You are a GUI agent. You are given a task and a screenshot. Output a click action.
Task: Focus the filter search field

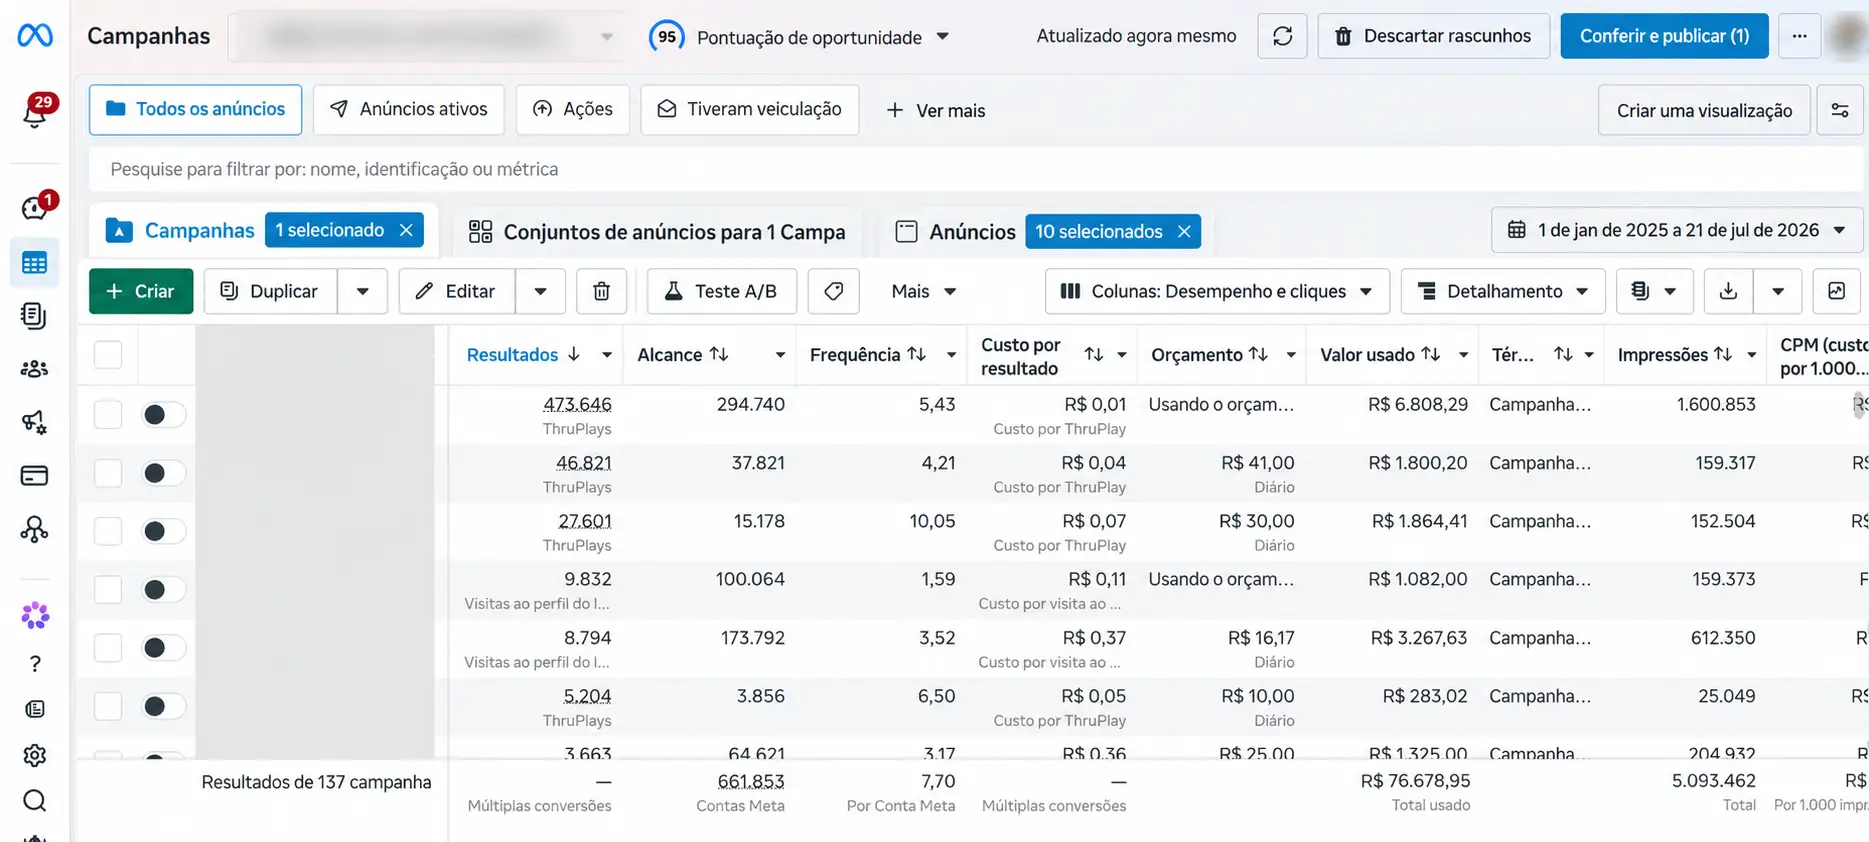point(975,169)
